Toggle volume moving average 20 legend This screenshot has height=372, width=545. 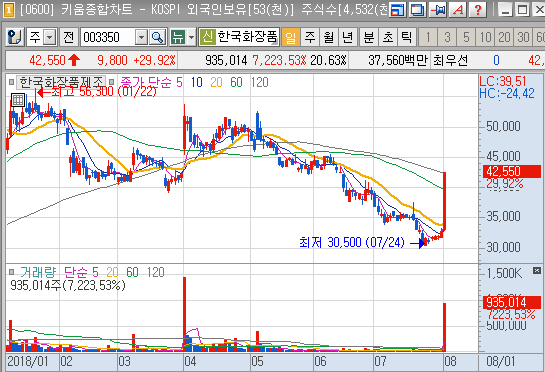[x=112, y=272]
